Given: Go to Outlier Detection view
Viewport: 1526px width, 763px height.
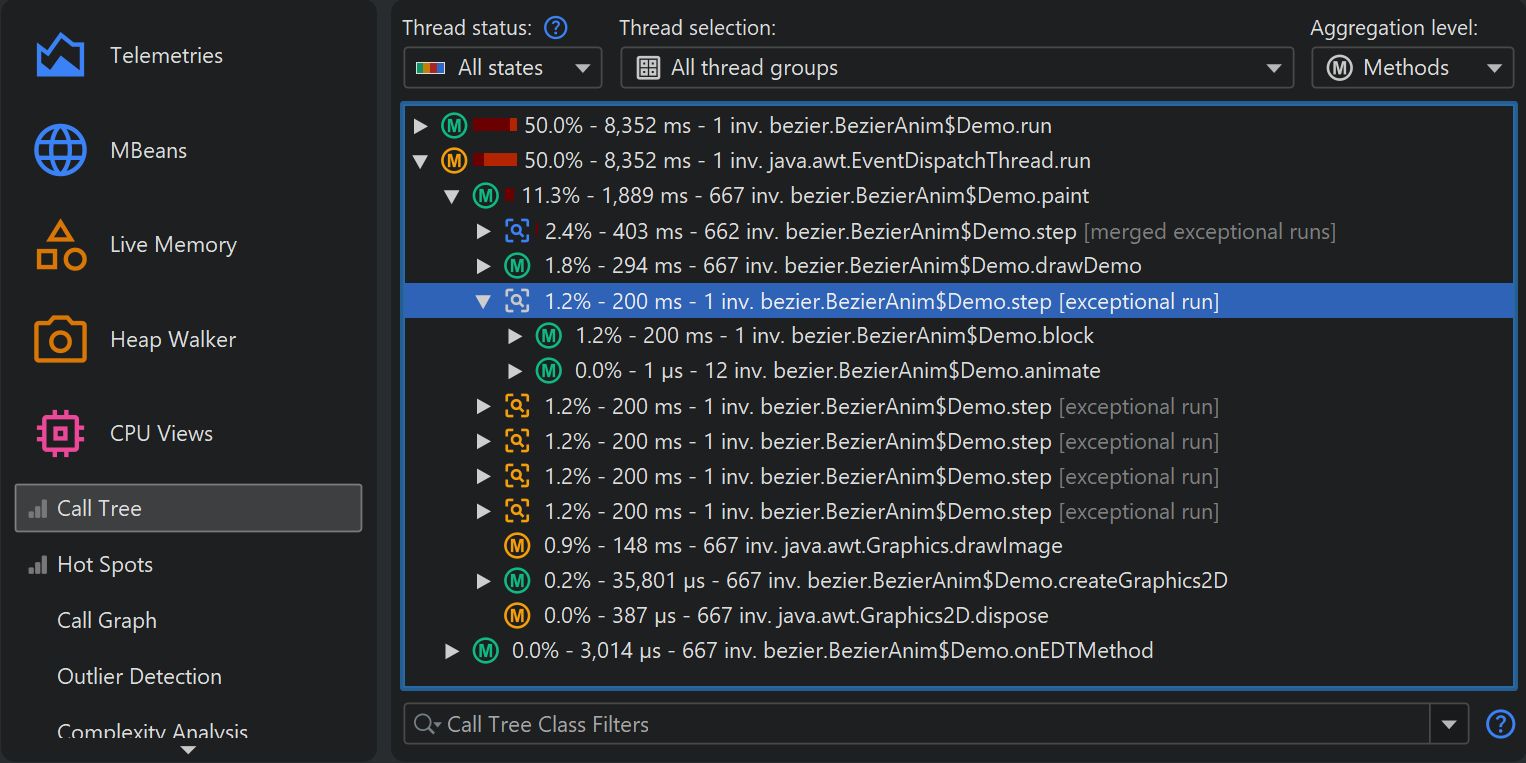Looking at the screenshot, I should (x=139, y=677).
